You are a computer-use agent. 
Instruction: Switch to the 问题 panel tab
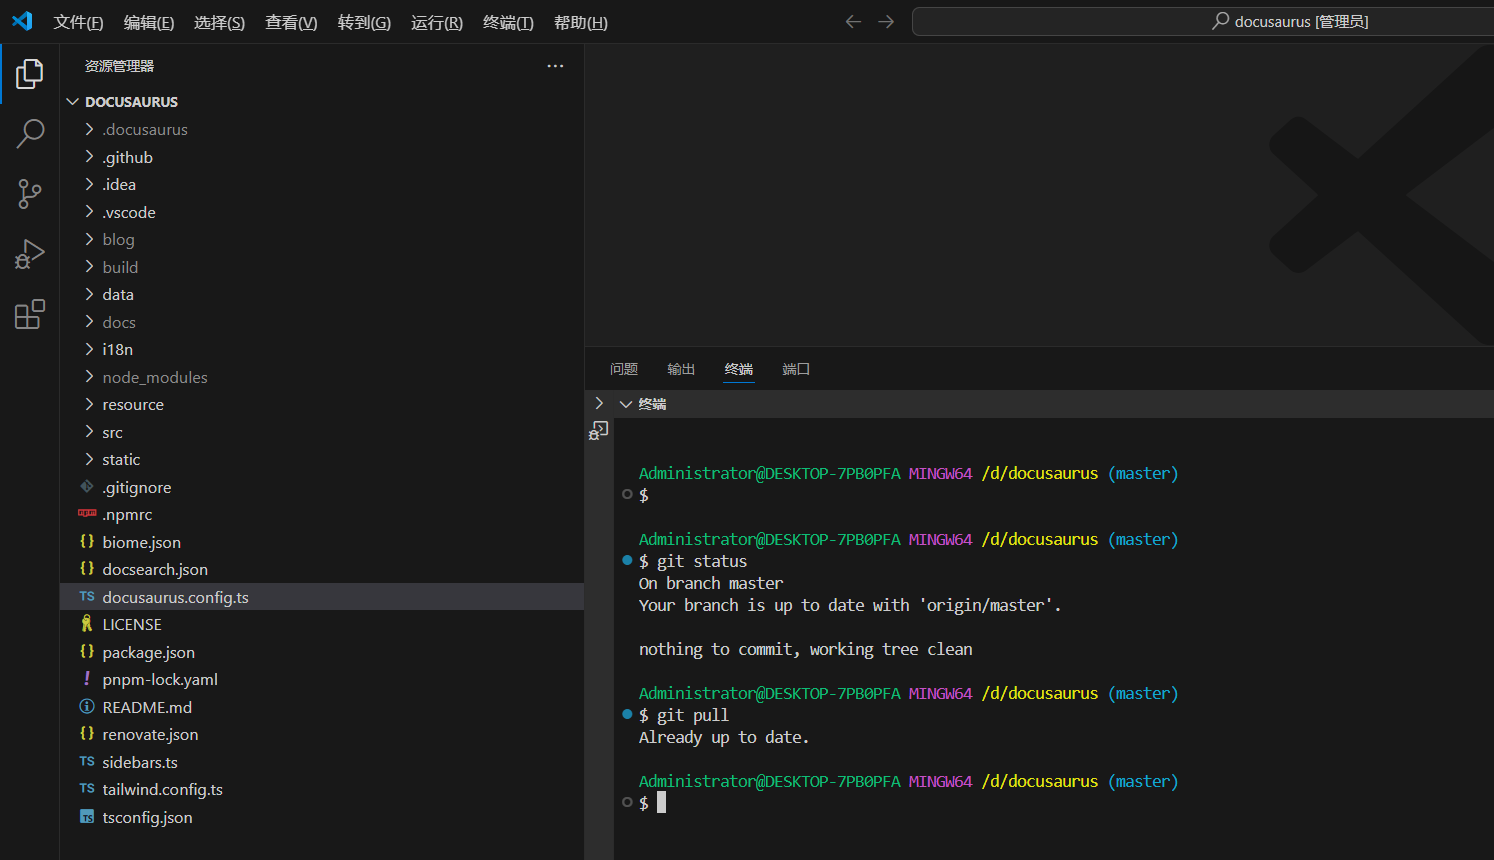coord(624,369)
